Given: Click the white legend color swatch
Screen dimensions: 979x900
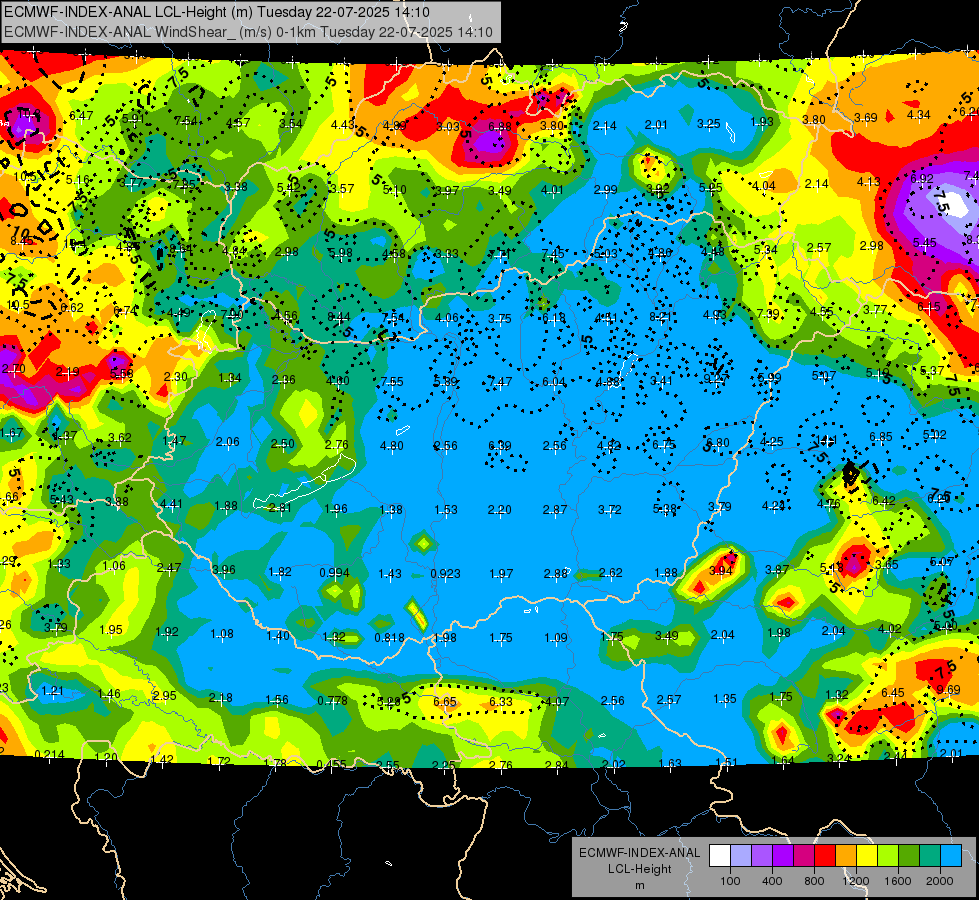Looking at the screenshot, I should pyautogui.click(x=720, y=856).
